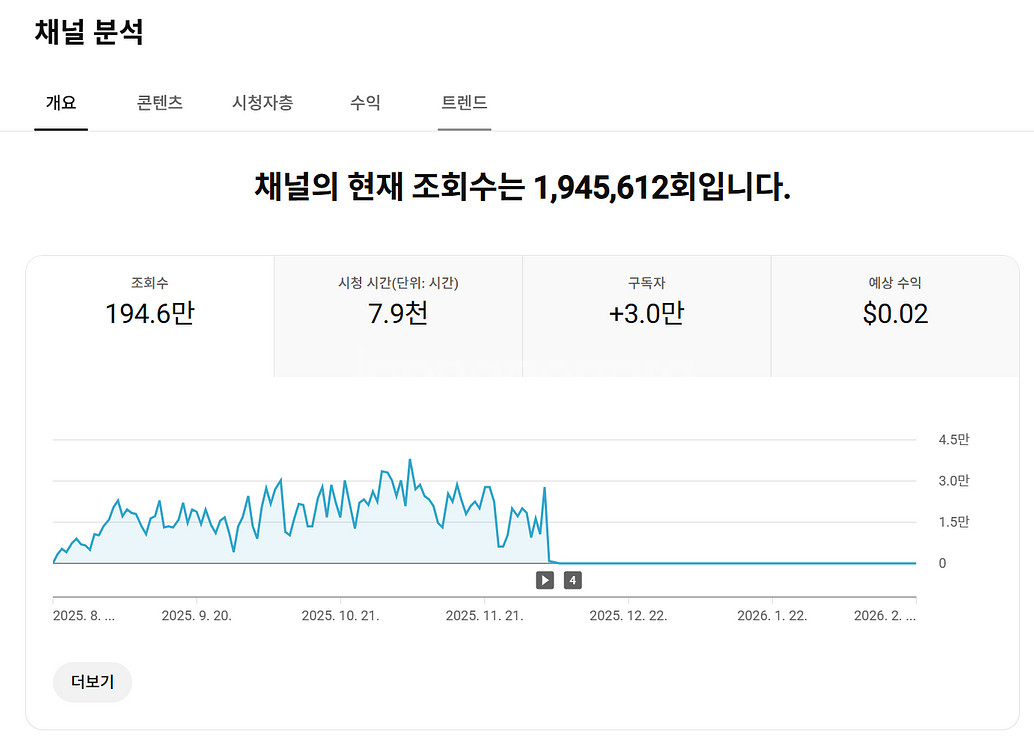Show the 시청 시간 metric chart
This screenshot has width=1034, height=750.
point(398,303)
